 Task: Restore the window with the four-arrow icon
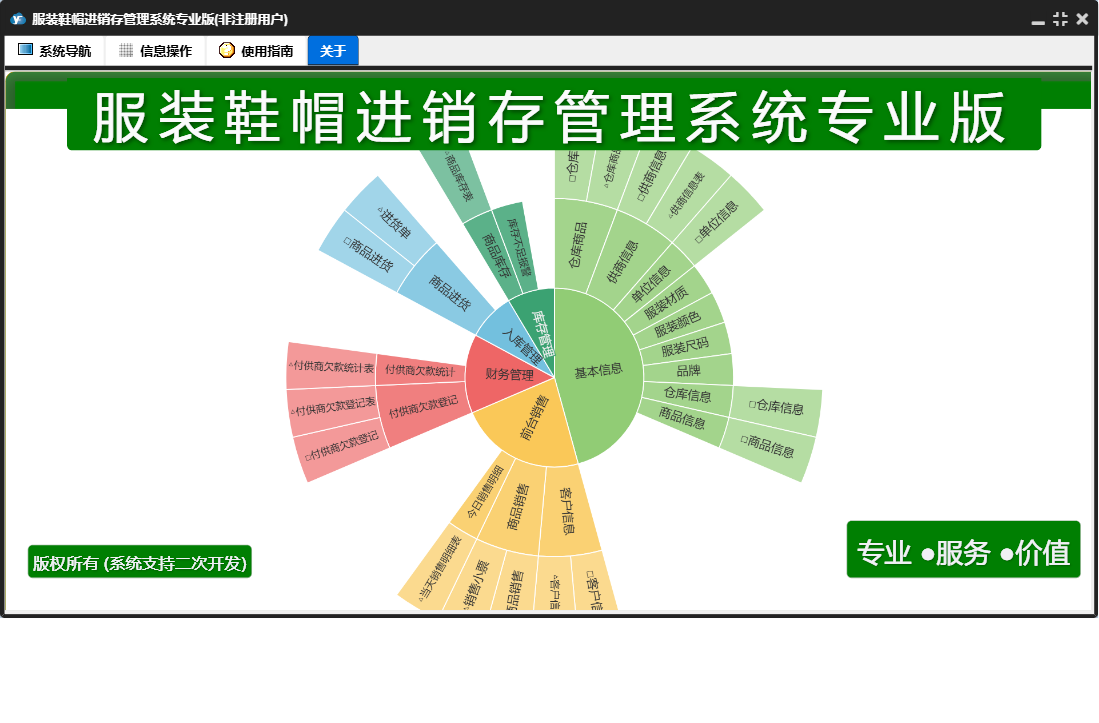[1060, 19]
